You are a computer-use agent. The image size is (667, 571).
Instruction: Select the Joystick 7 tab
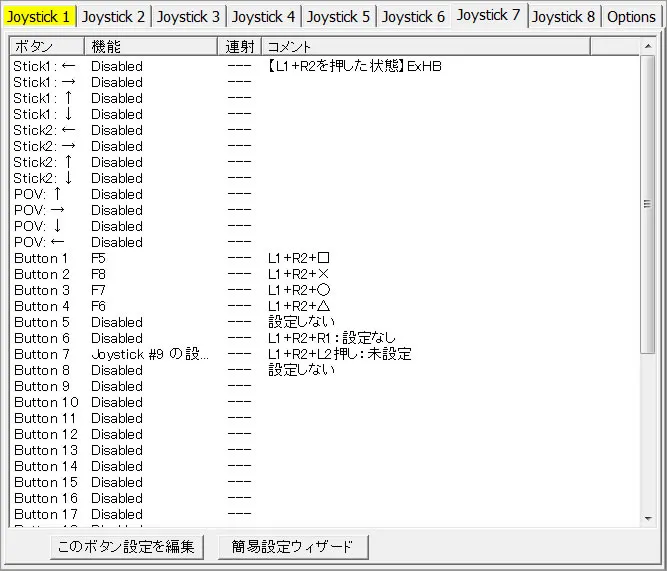(x=488, y=15)
